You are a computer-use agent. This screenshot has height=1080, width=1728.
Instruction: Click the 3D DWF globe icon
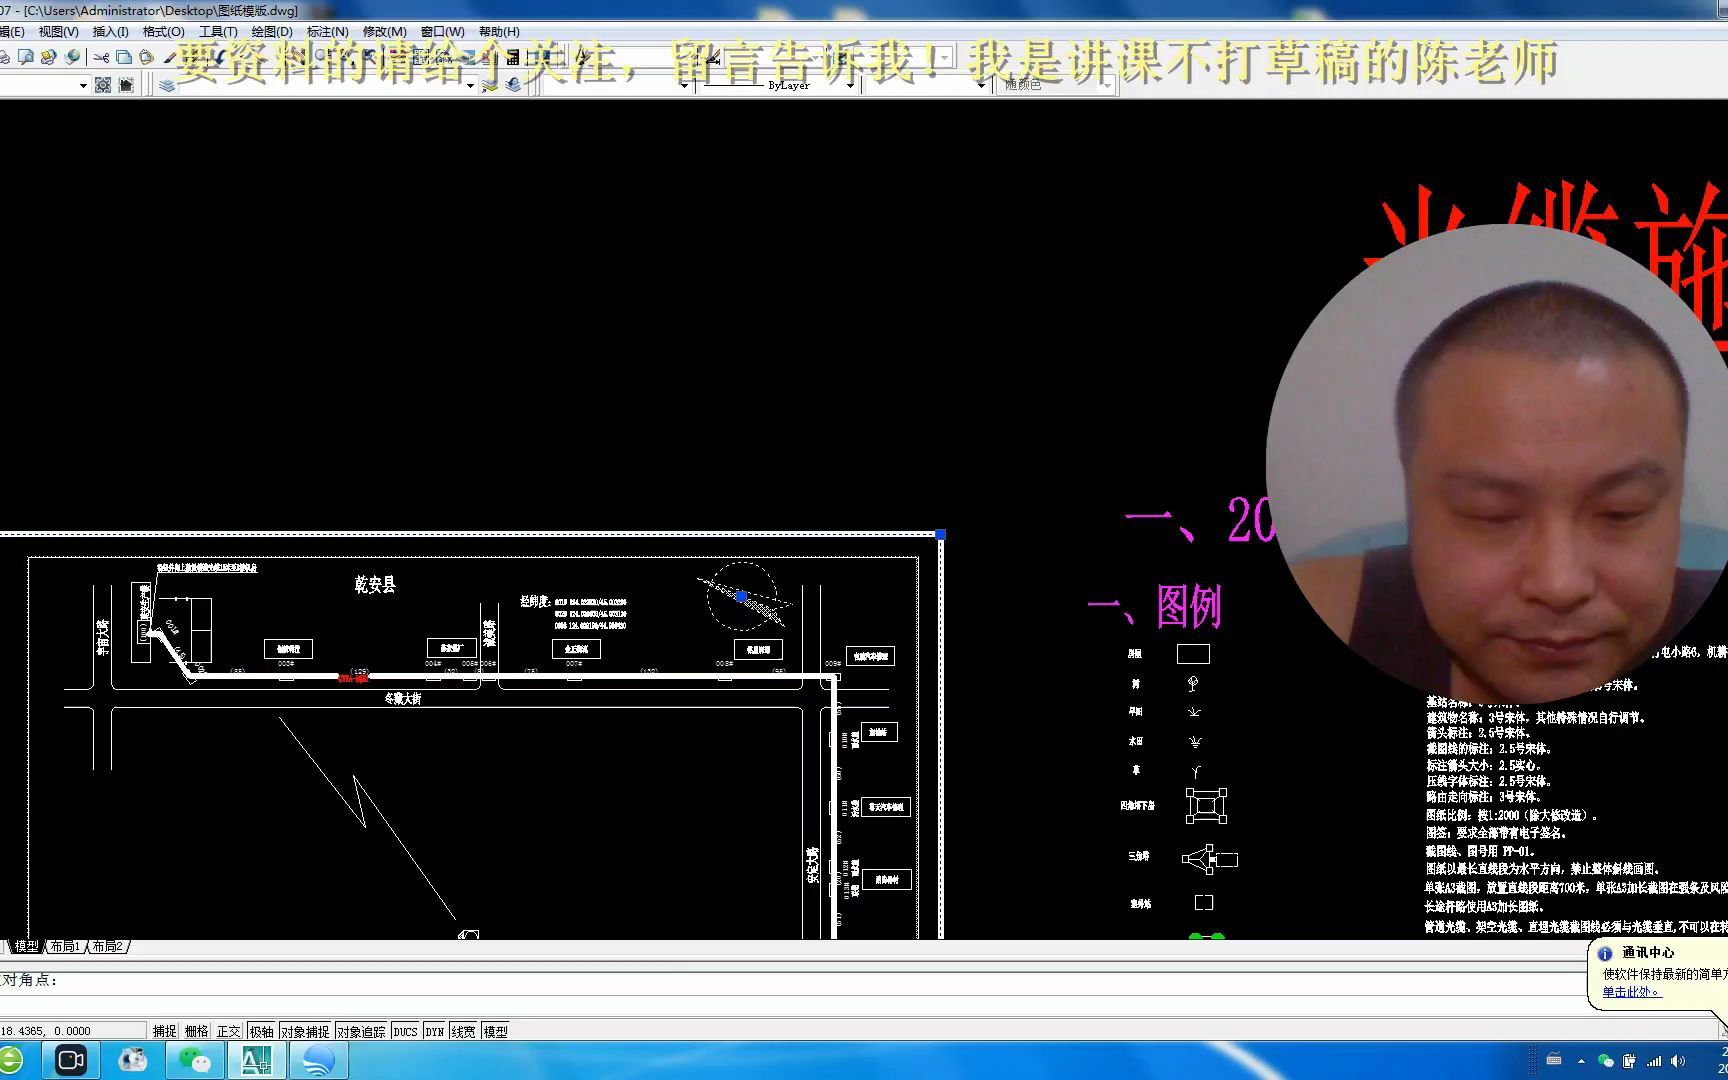(x=72, y=57)
